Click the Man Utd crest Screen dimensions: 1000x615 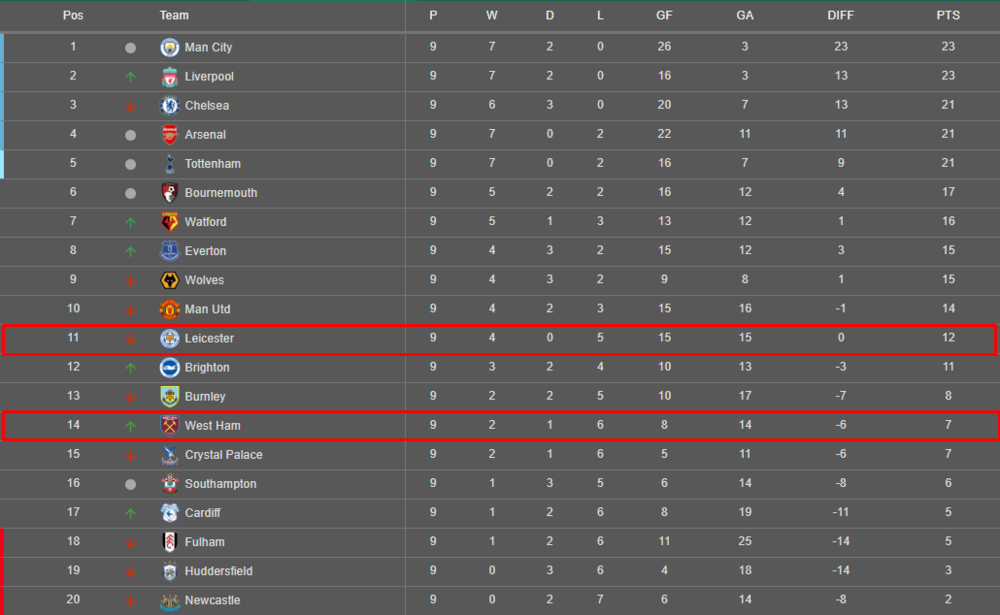169,309
